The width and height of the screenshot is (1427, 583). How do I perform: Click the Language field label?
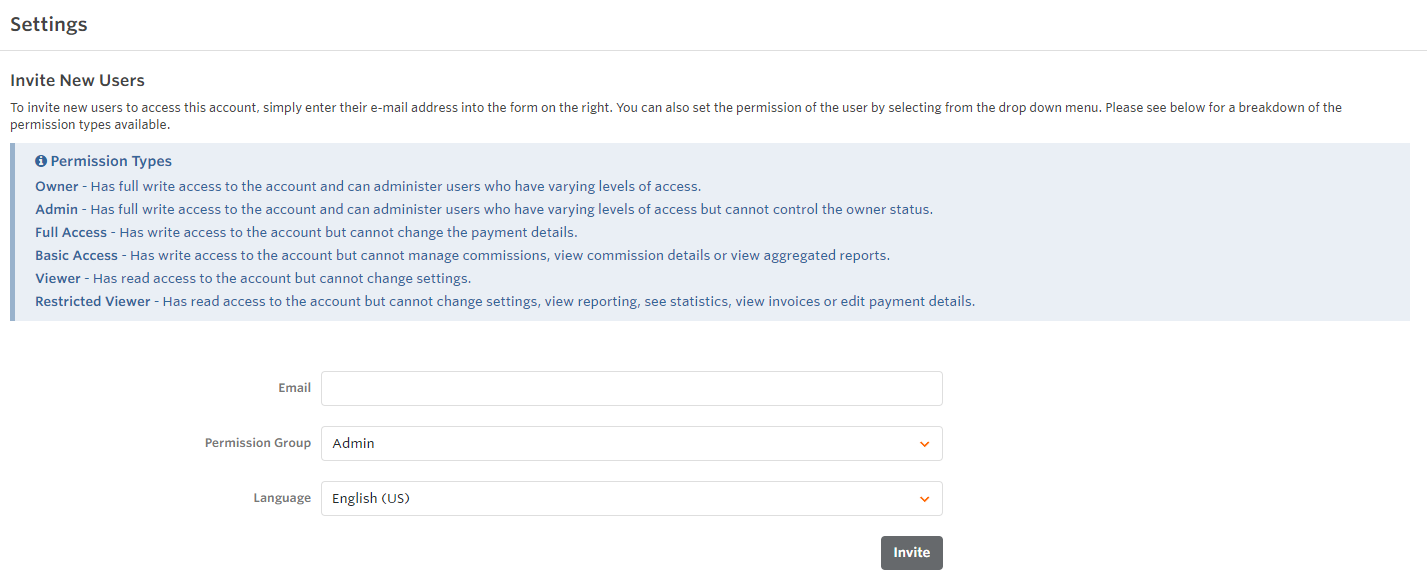[x=282, y=498]
